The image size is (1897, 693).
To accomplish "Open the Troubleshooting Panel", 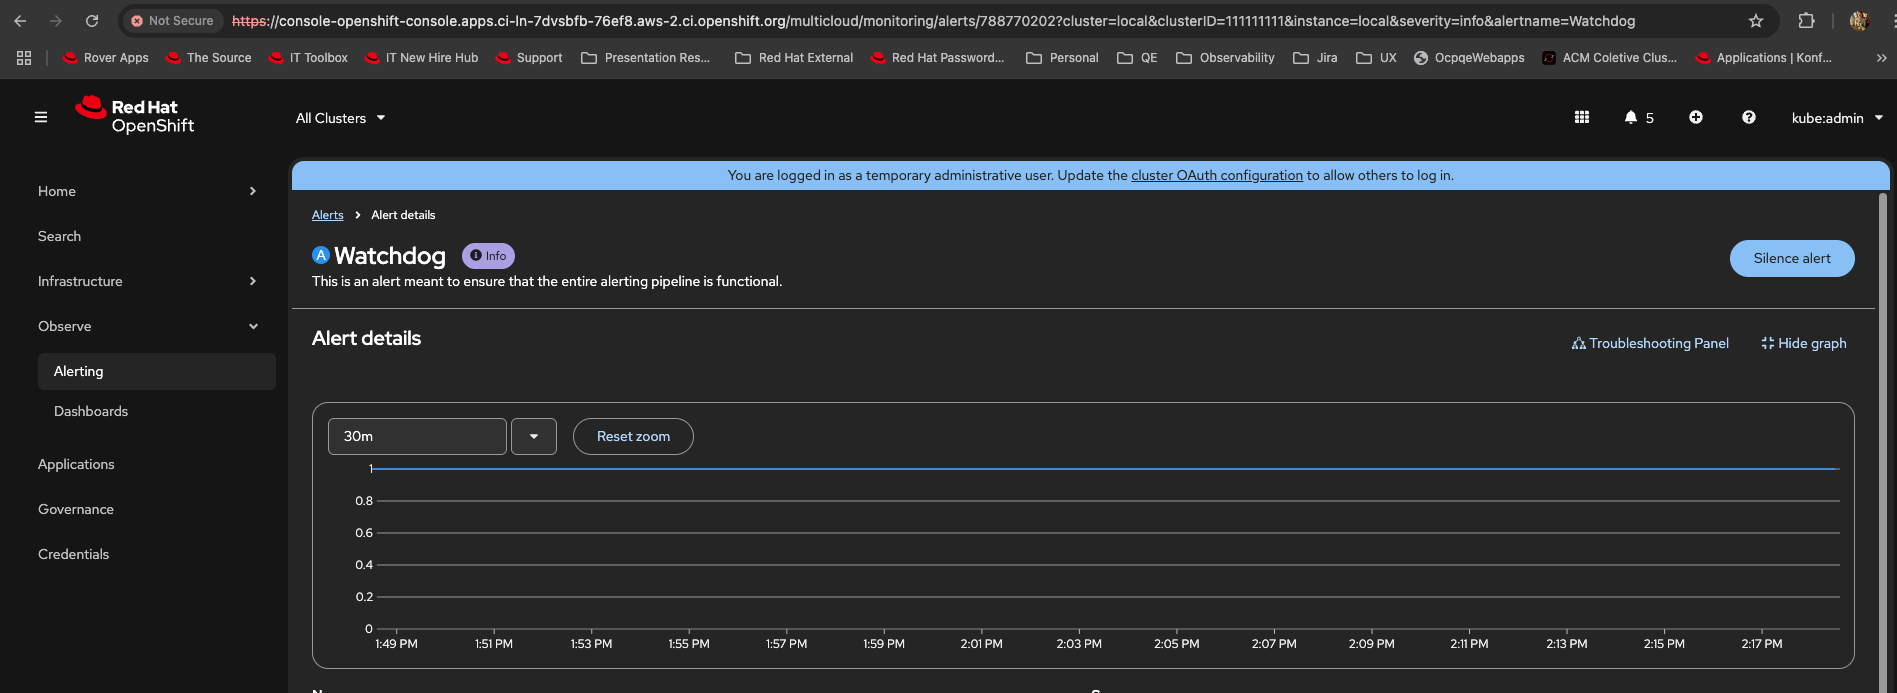I will 1650,343.
